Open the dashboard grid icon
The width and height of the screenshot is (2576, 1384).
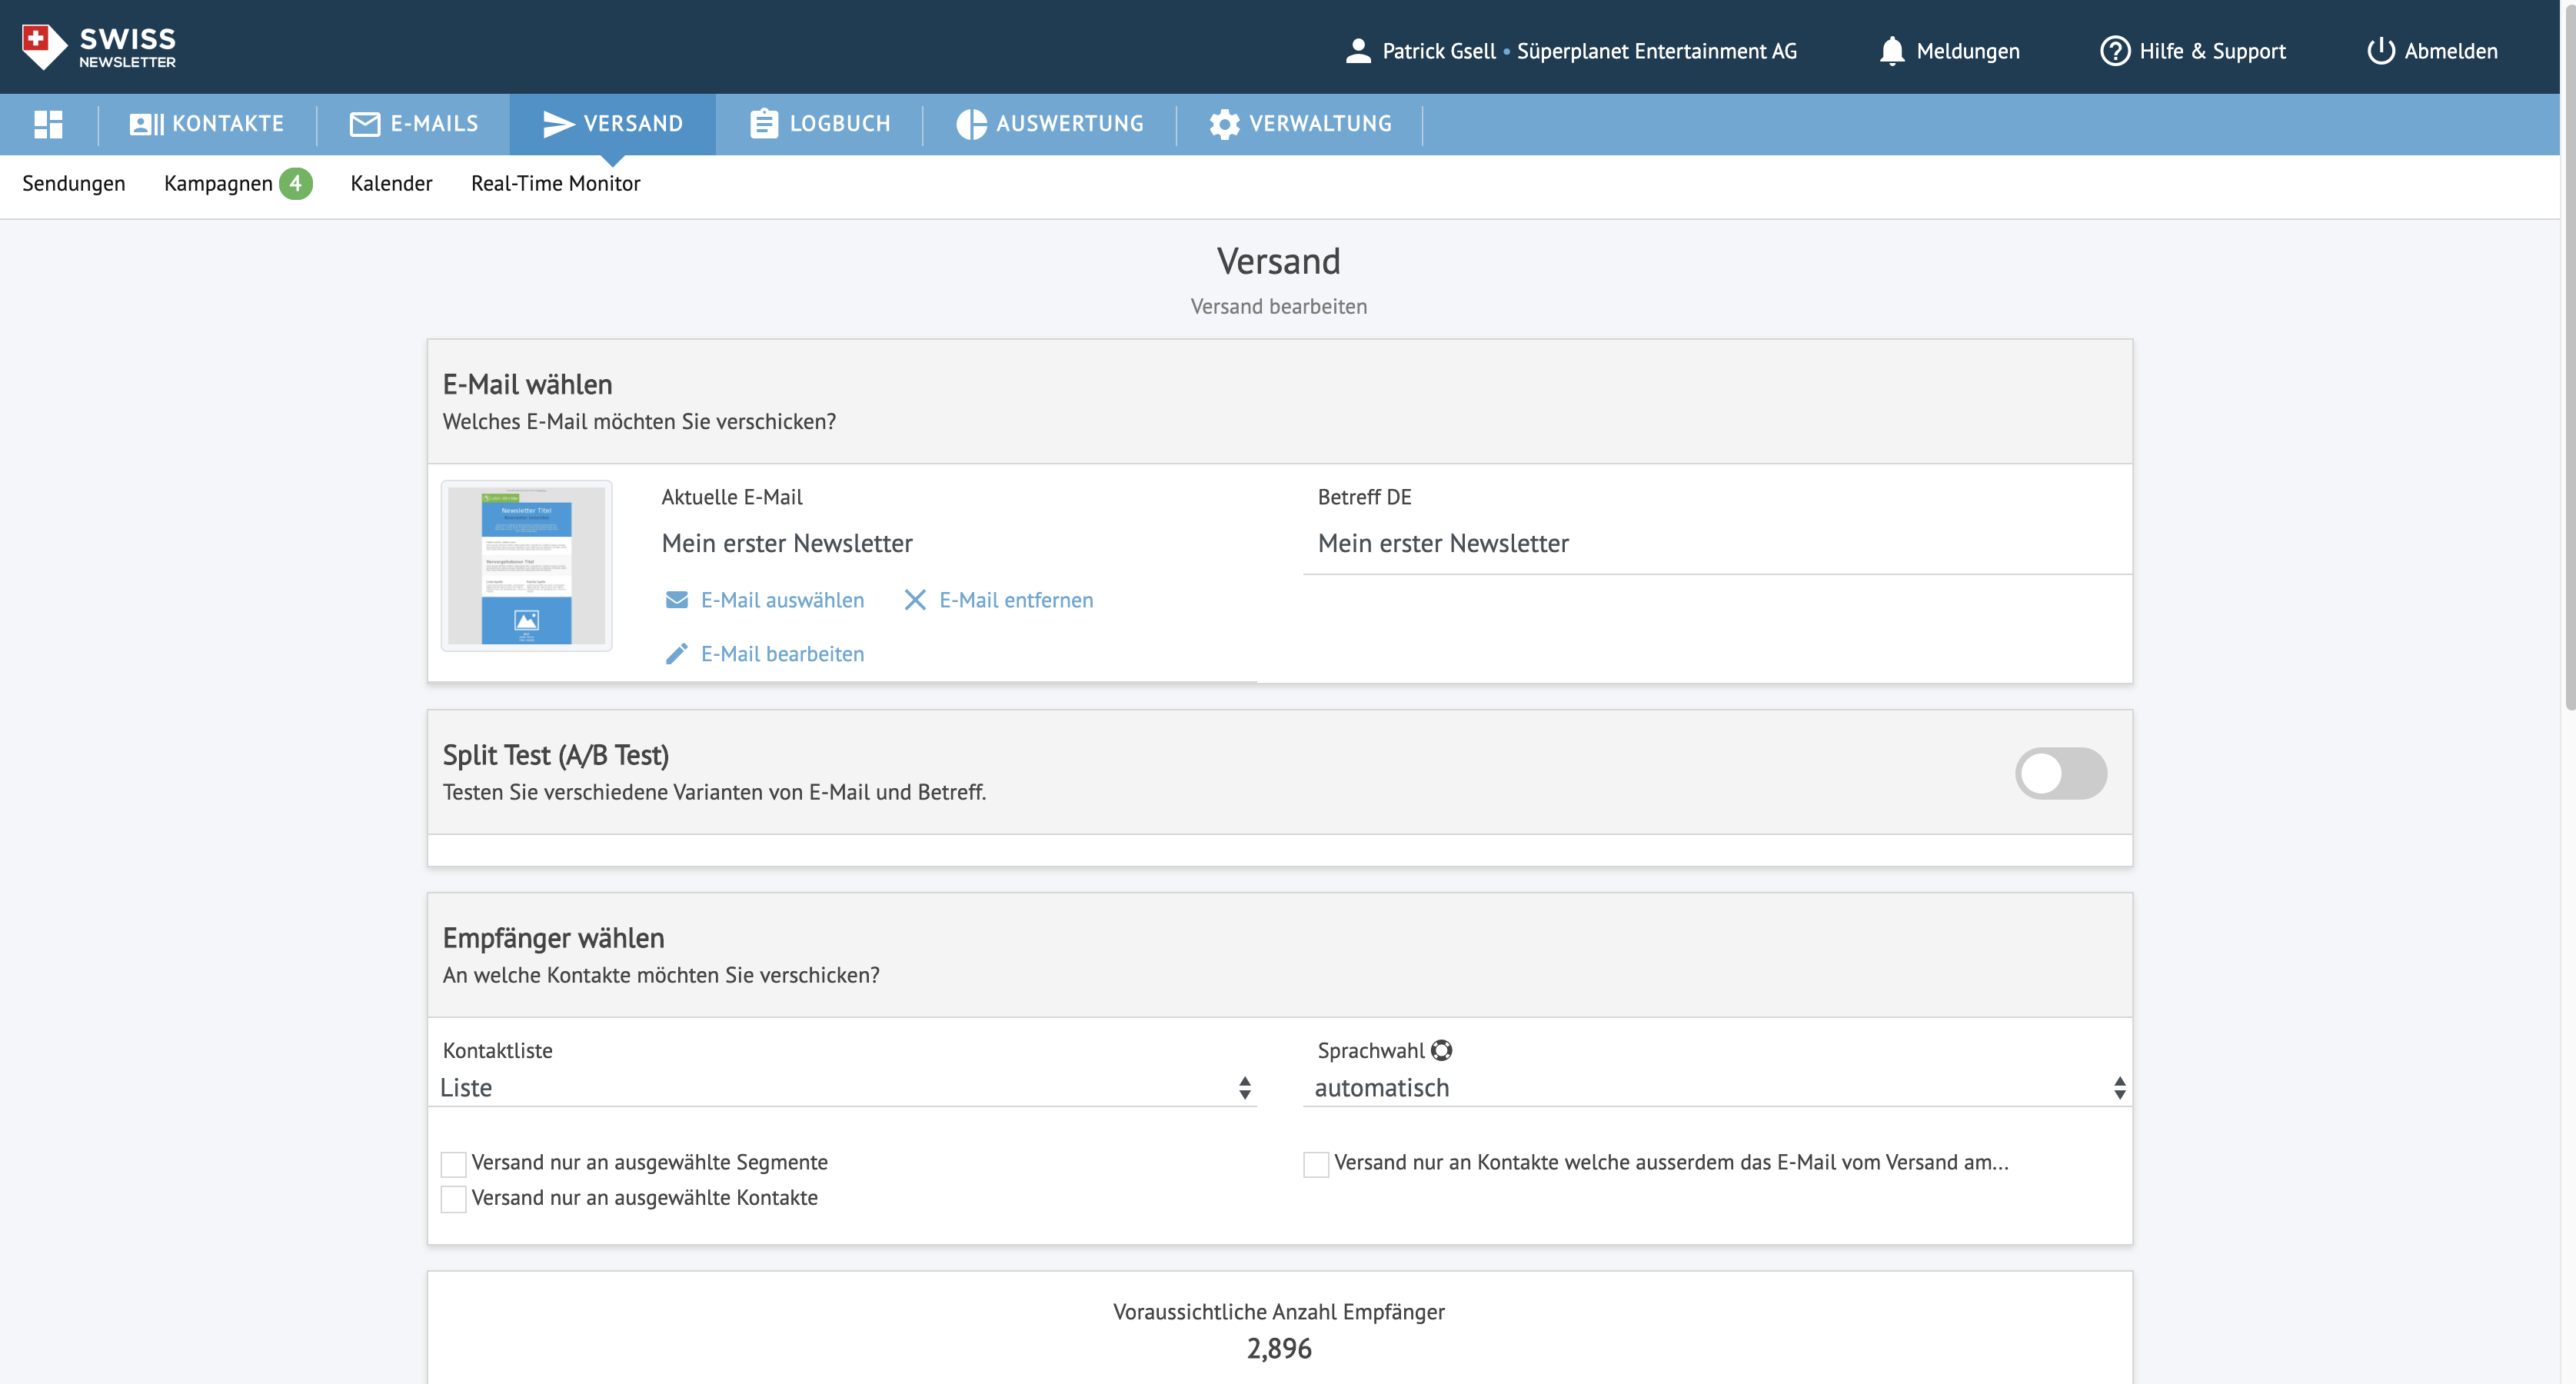point(48,124)
